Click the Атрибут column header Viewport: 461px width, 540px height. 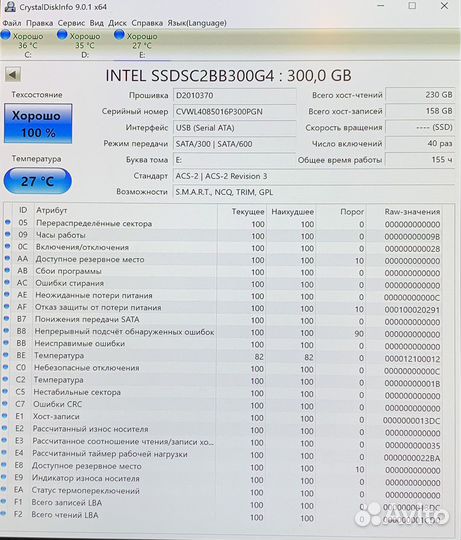click(x=52, y=210)
